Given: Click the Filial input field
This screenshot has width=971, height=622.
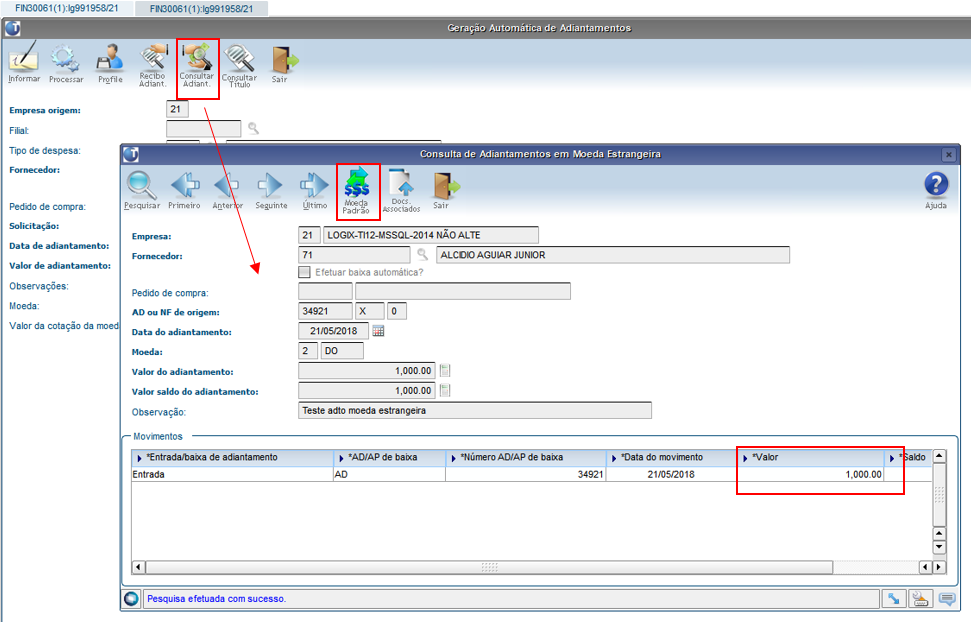Looking at the screenshot, I should (204, 129).
